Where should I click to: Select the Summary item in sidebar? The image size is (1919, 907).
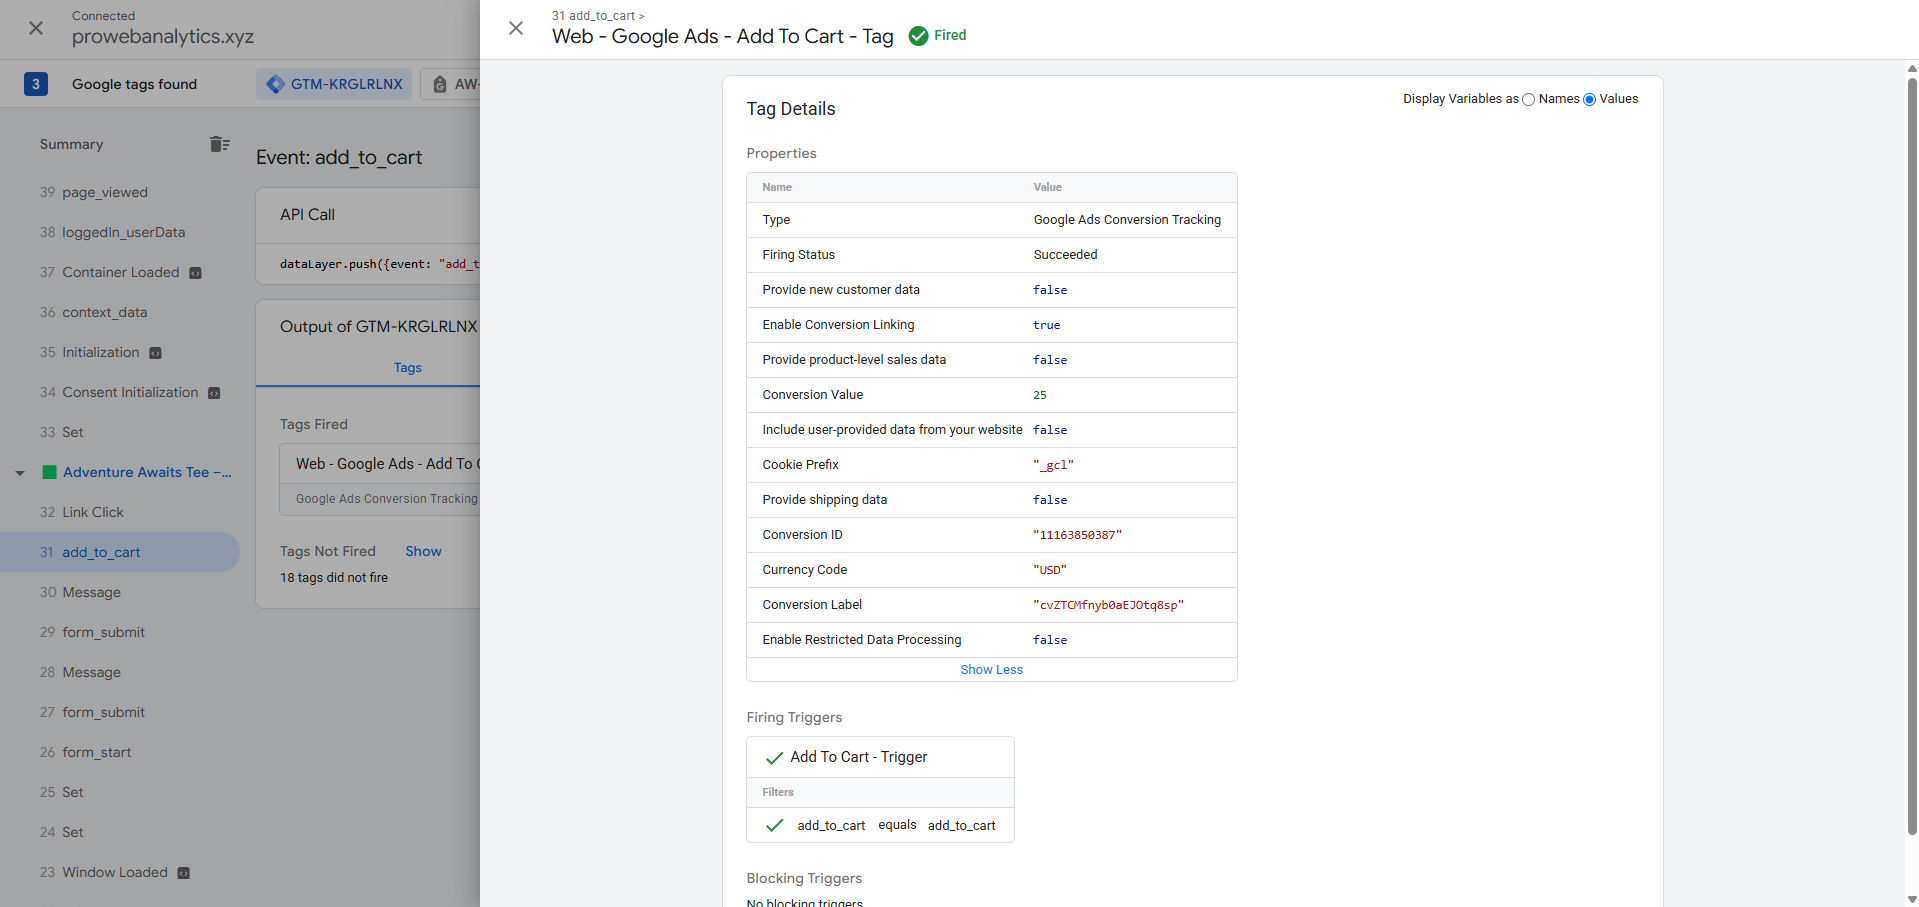click(x=71, y=144)
